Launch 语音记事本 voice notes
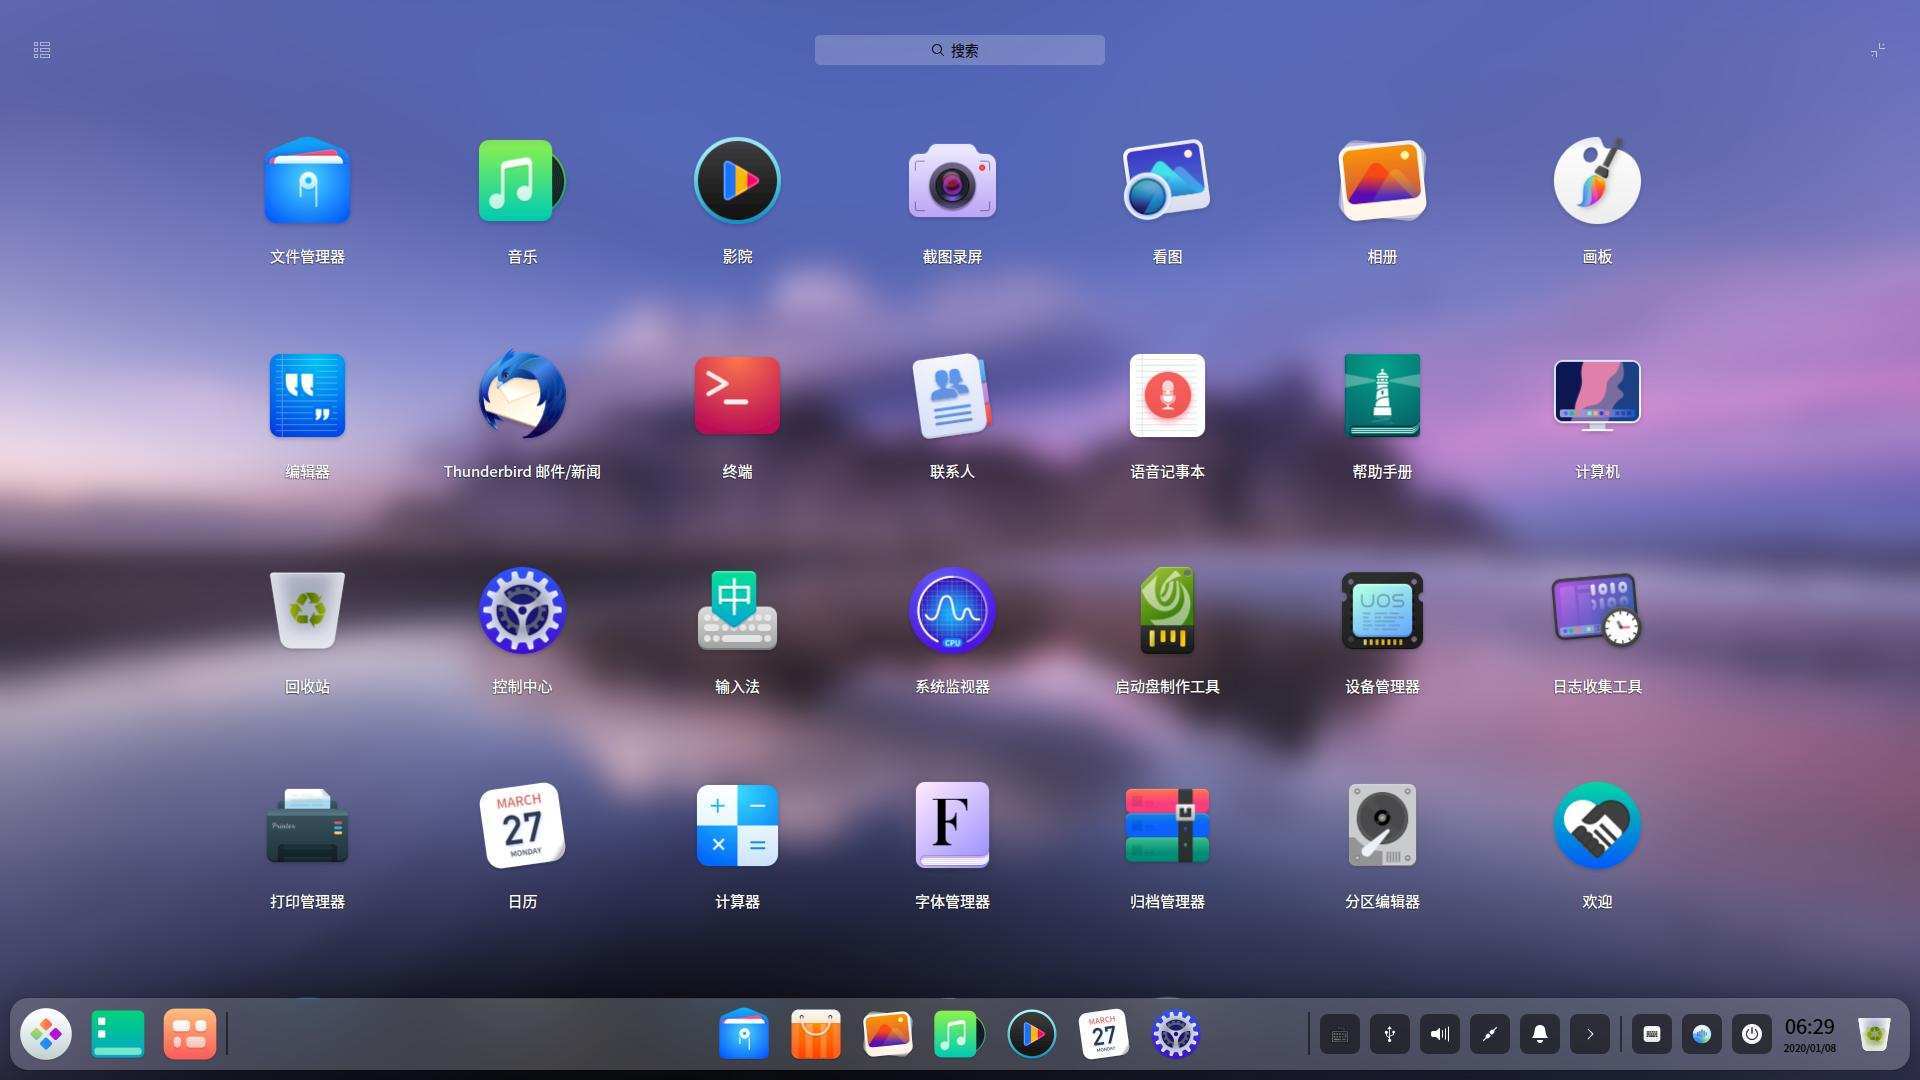1920x1080 pixels. (x=1167, y=396)
